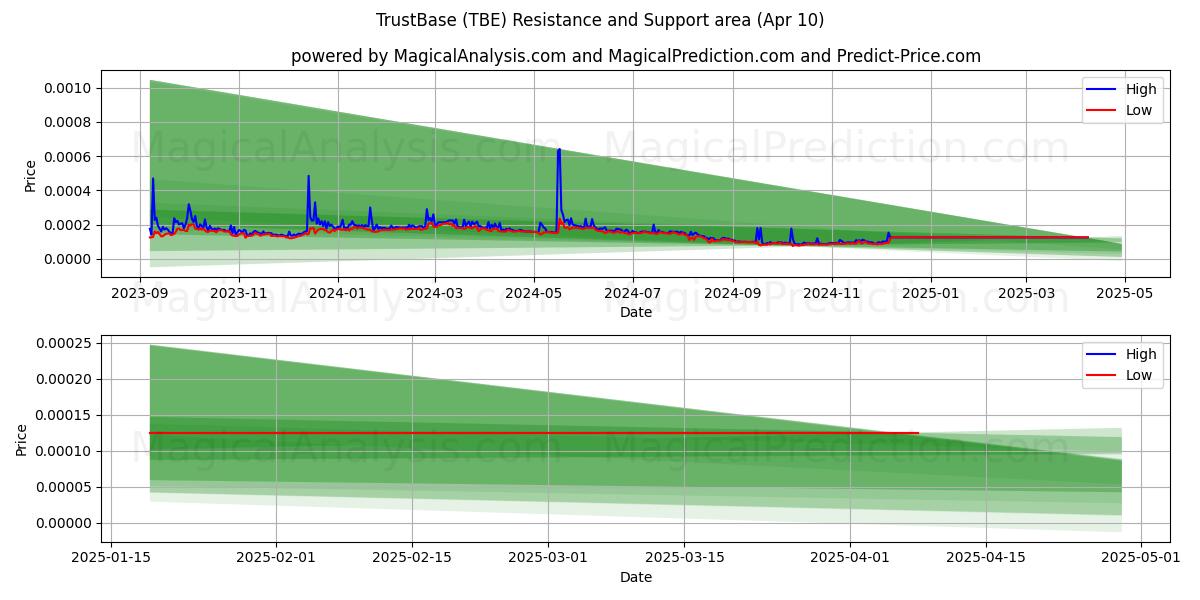This screenshot has height=600, width=1200.
Task: Click the '2024-09' x-axis tick label
Action: point(732,293)
